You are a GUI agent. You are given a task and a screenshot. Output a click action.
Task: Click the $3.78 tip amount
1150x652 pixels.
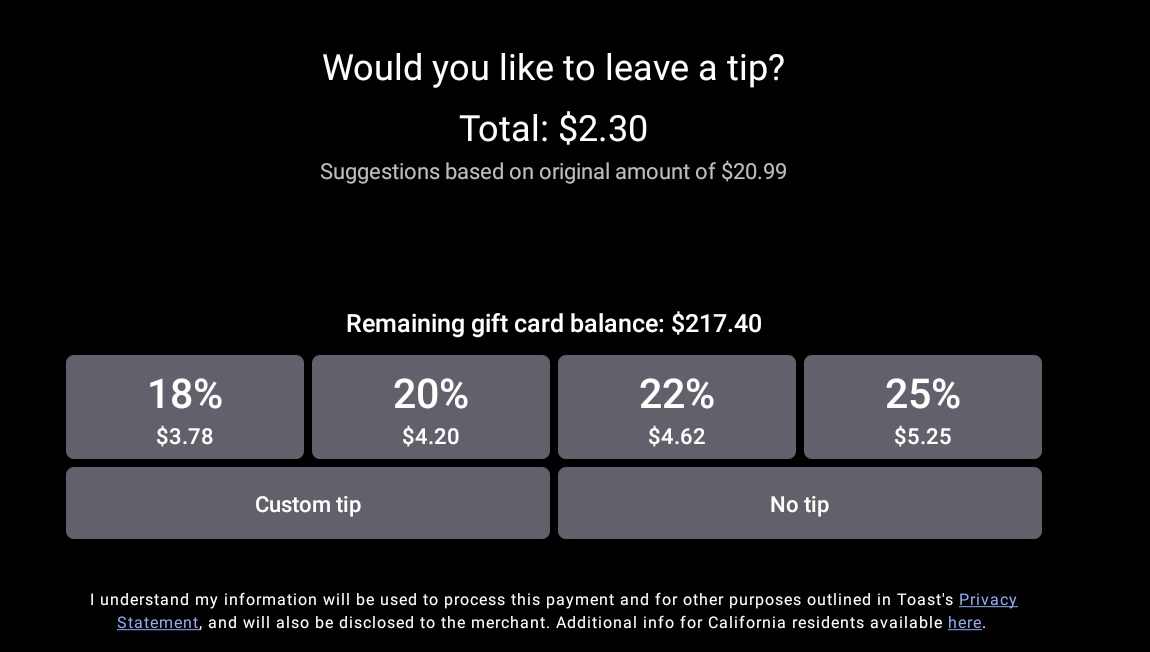(185, 437)
